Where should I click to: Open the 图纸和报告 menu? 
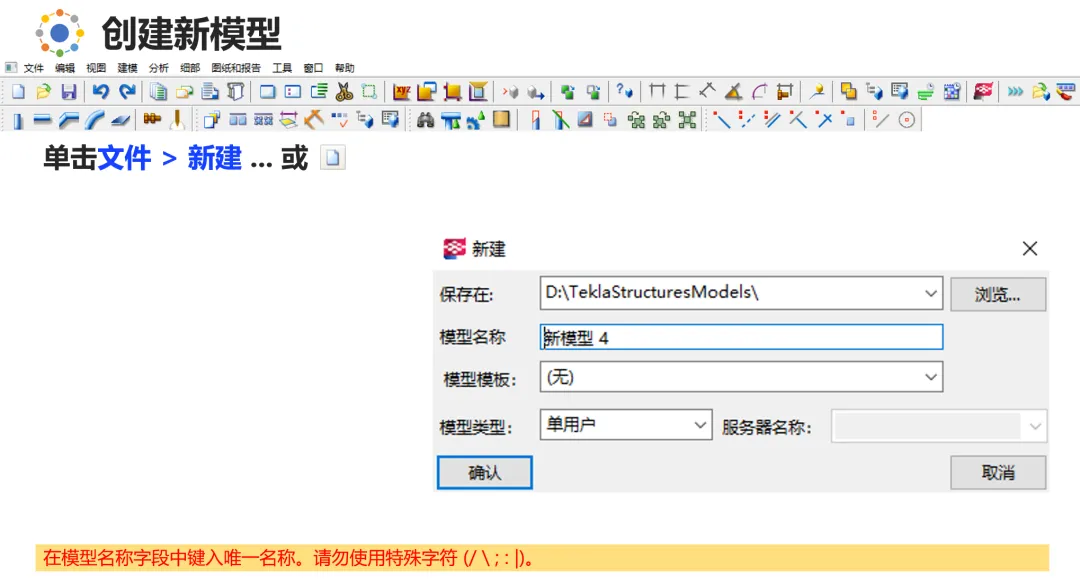(x=236, y=68)
